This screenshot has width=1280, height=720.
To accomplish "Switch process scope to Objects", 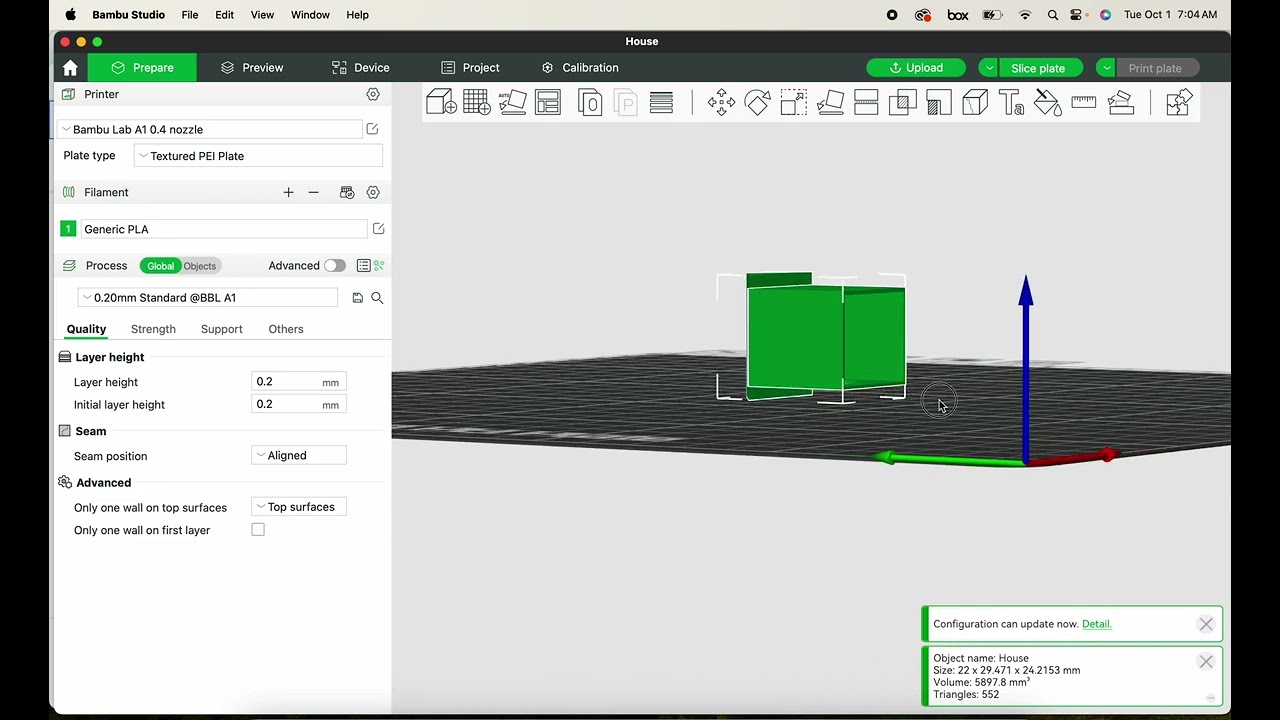I will pyautogui.click(x=200, y=266).
